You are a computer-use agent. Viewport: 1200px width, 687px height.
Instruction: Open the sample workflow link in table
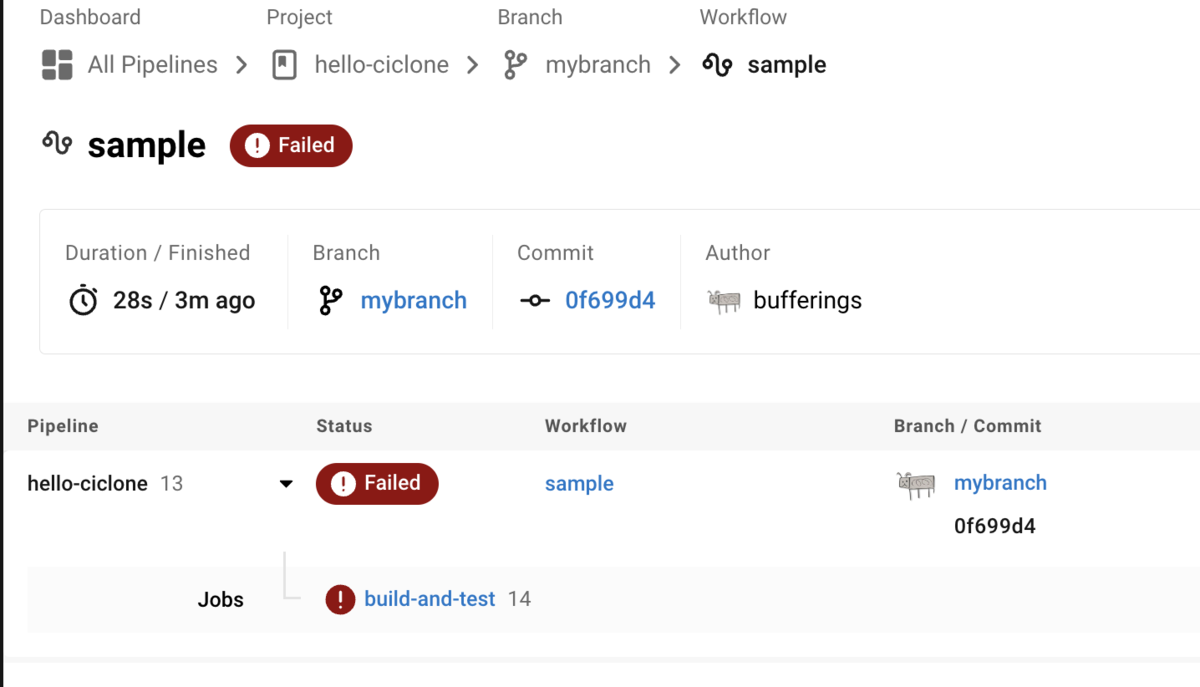pos(579,484)
